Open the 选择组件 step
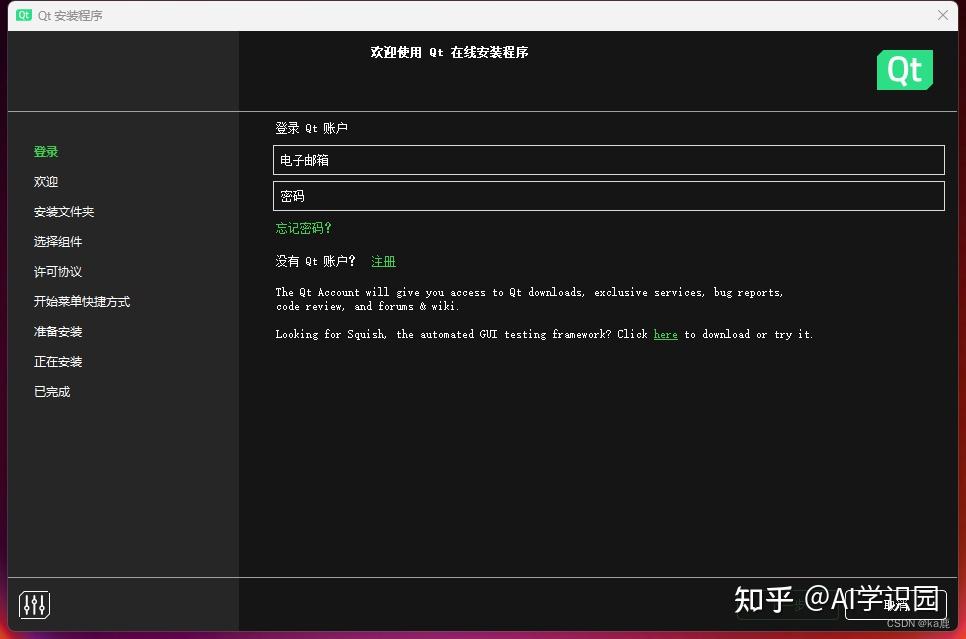This screenshot has height=639, width=966. 57,241
